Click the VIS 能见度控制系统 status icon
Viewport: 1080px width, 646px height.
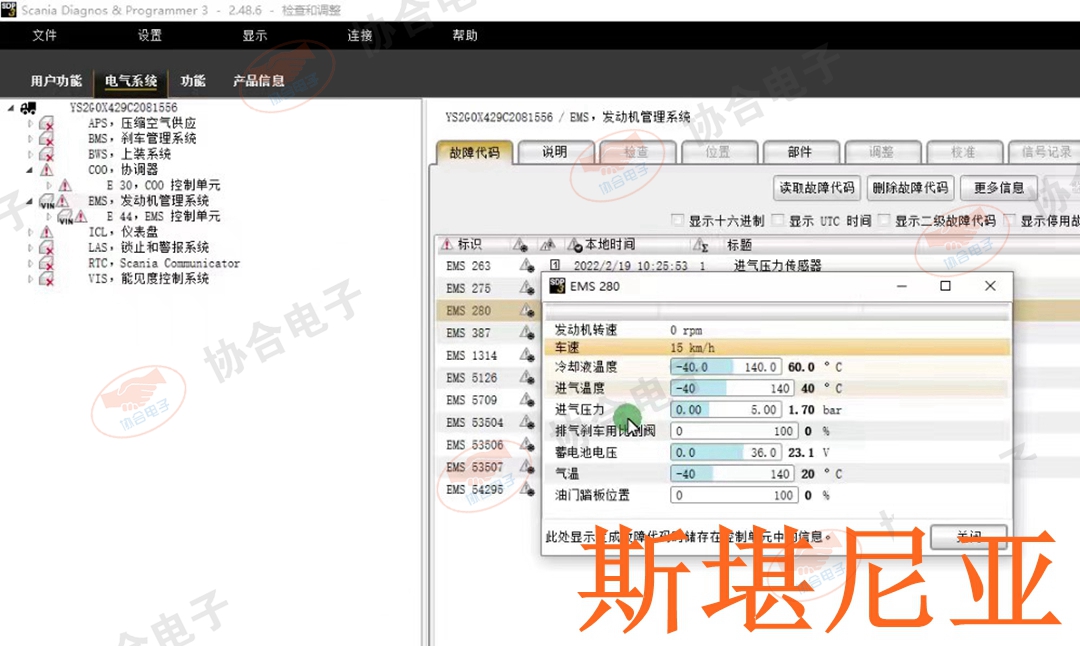pyautogui.click(x=46, y=279)
